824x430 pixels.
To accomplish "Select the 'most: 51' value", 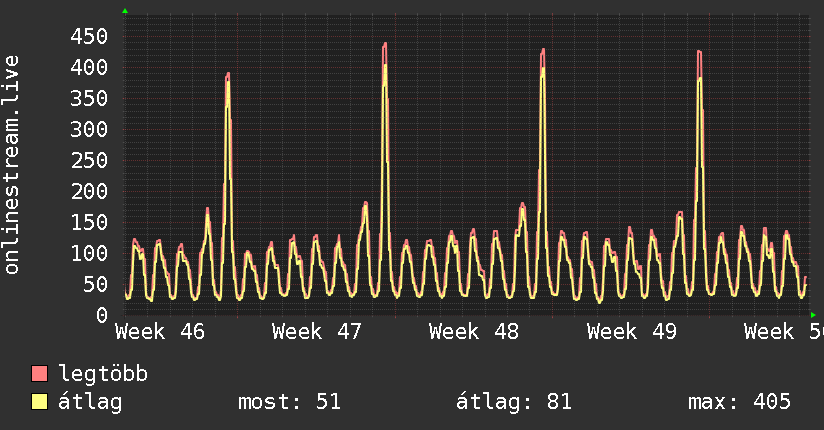I will pos(290,402).
